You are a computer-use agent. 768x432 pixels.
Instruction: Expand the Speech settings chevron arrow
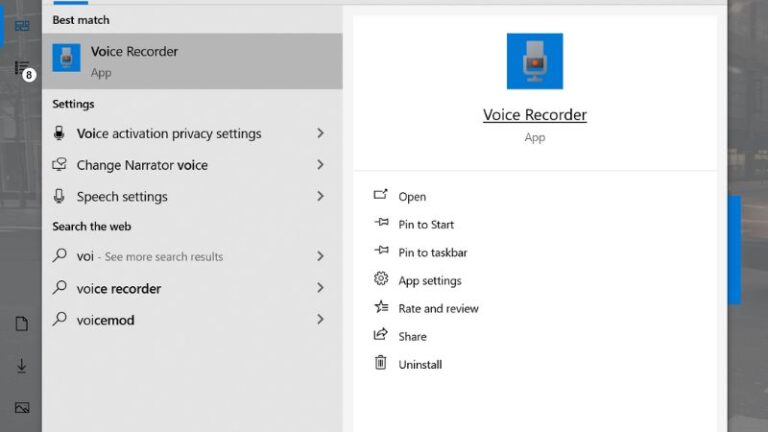[320, 197]
